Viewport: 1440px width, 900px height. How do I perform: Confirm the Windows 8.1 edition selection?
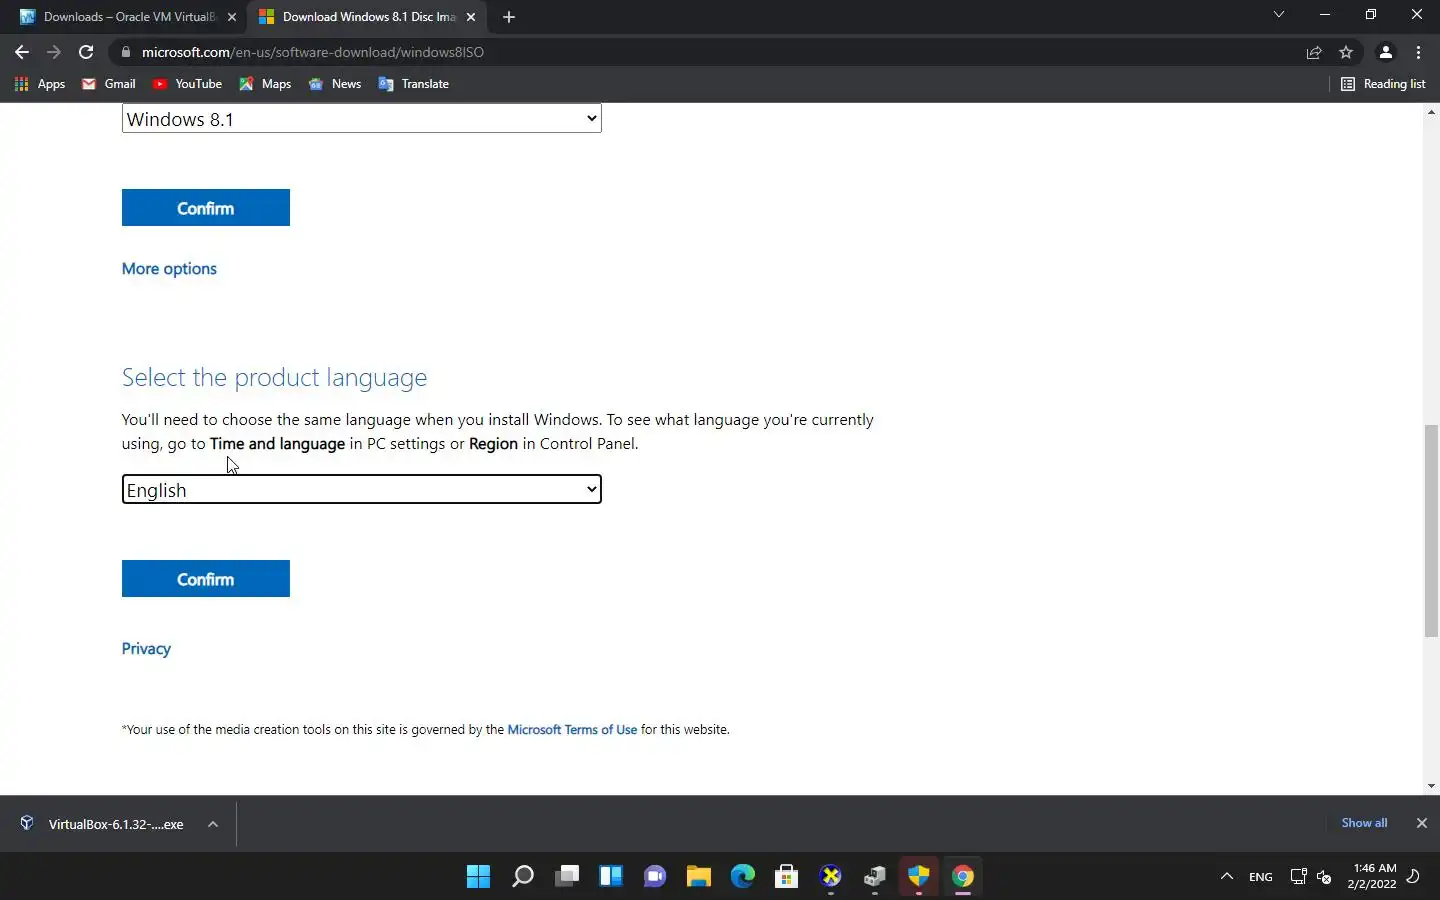tap(206, 208)
